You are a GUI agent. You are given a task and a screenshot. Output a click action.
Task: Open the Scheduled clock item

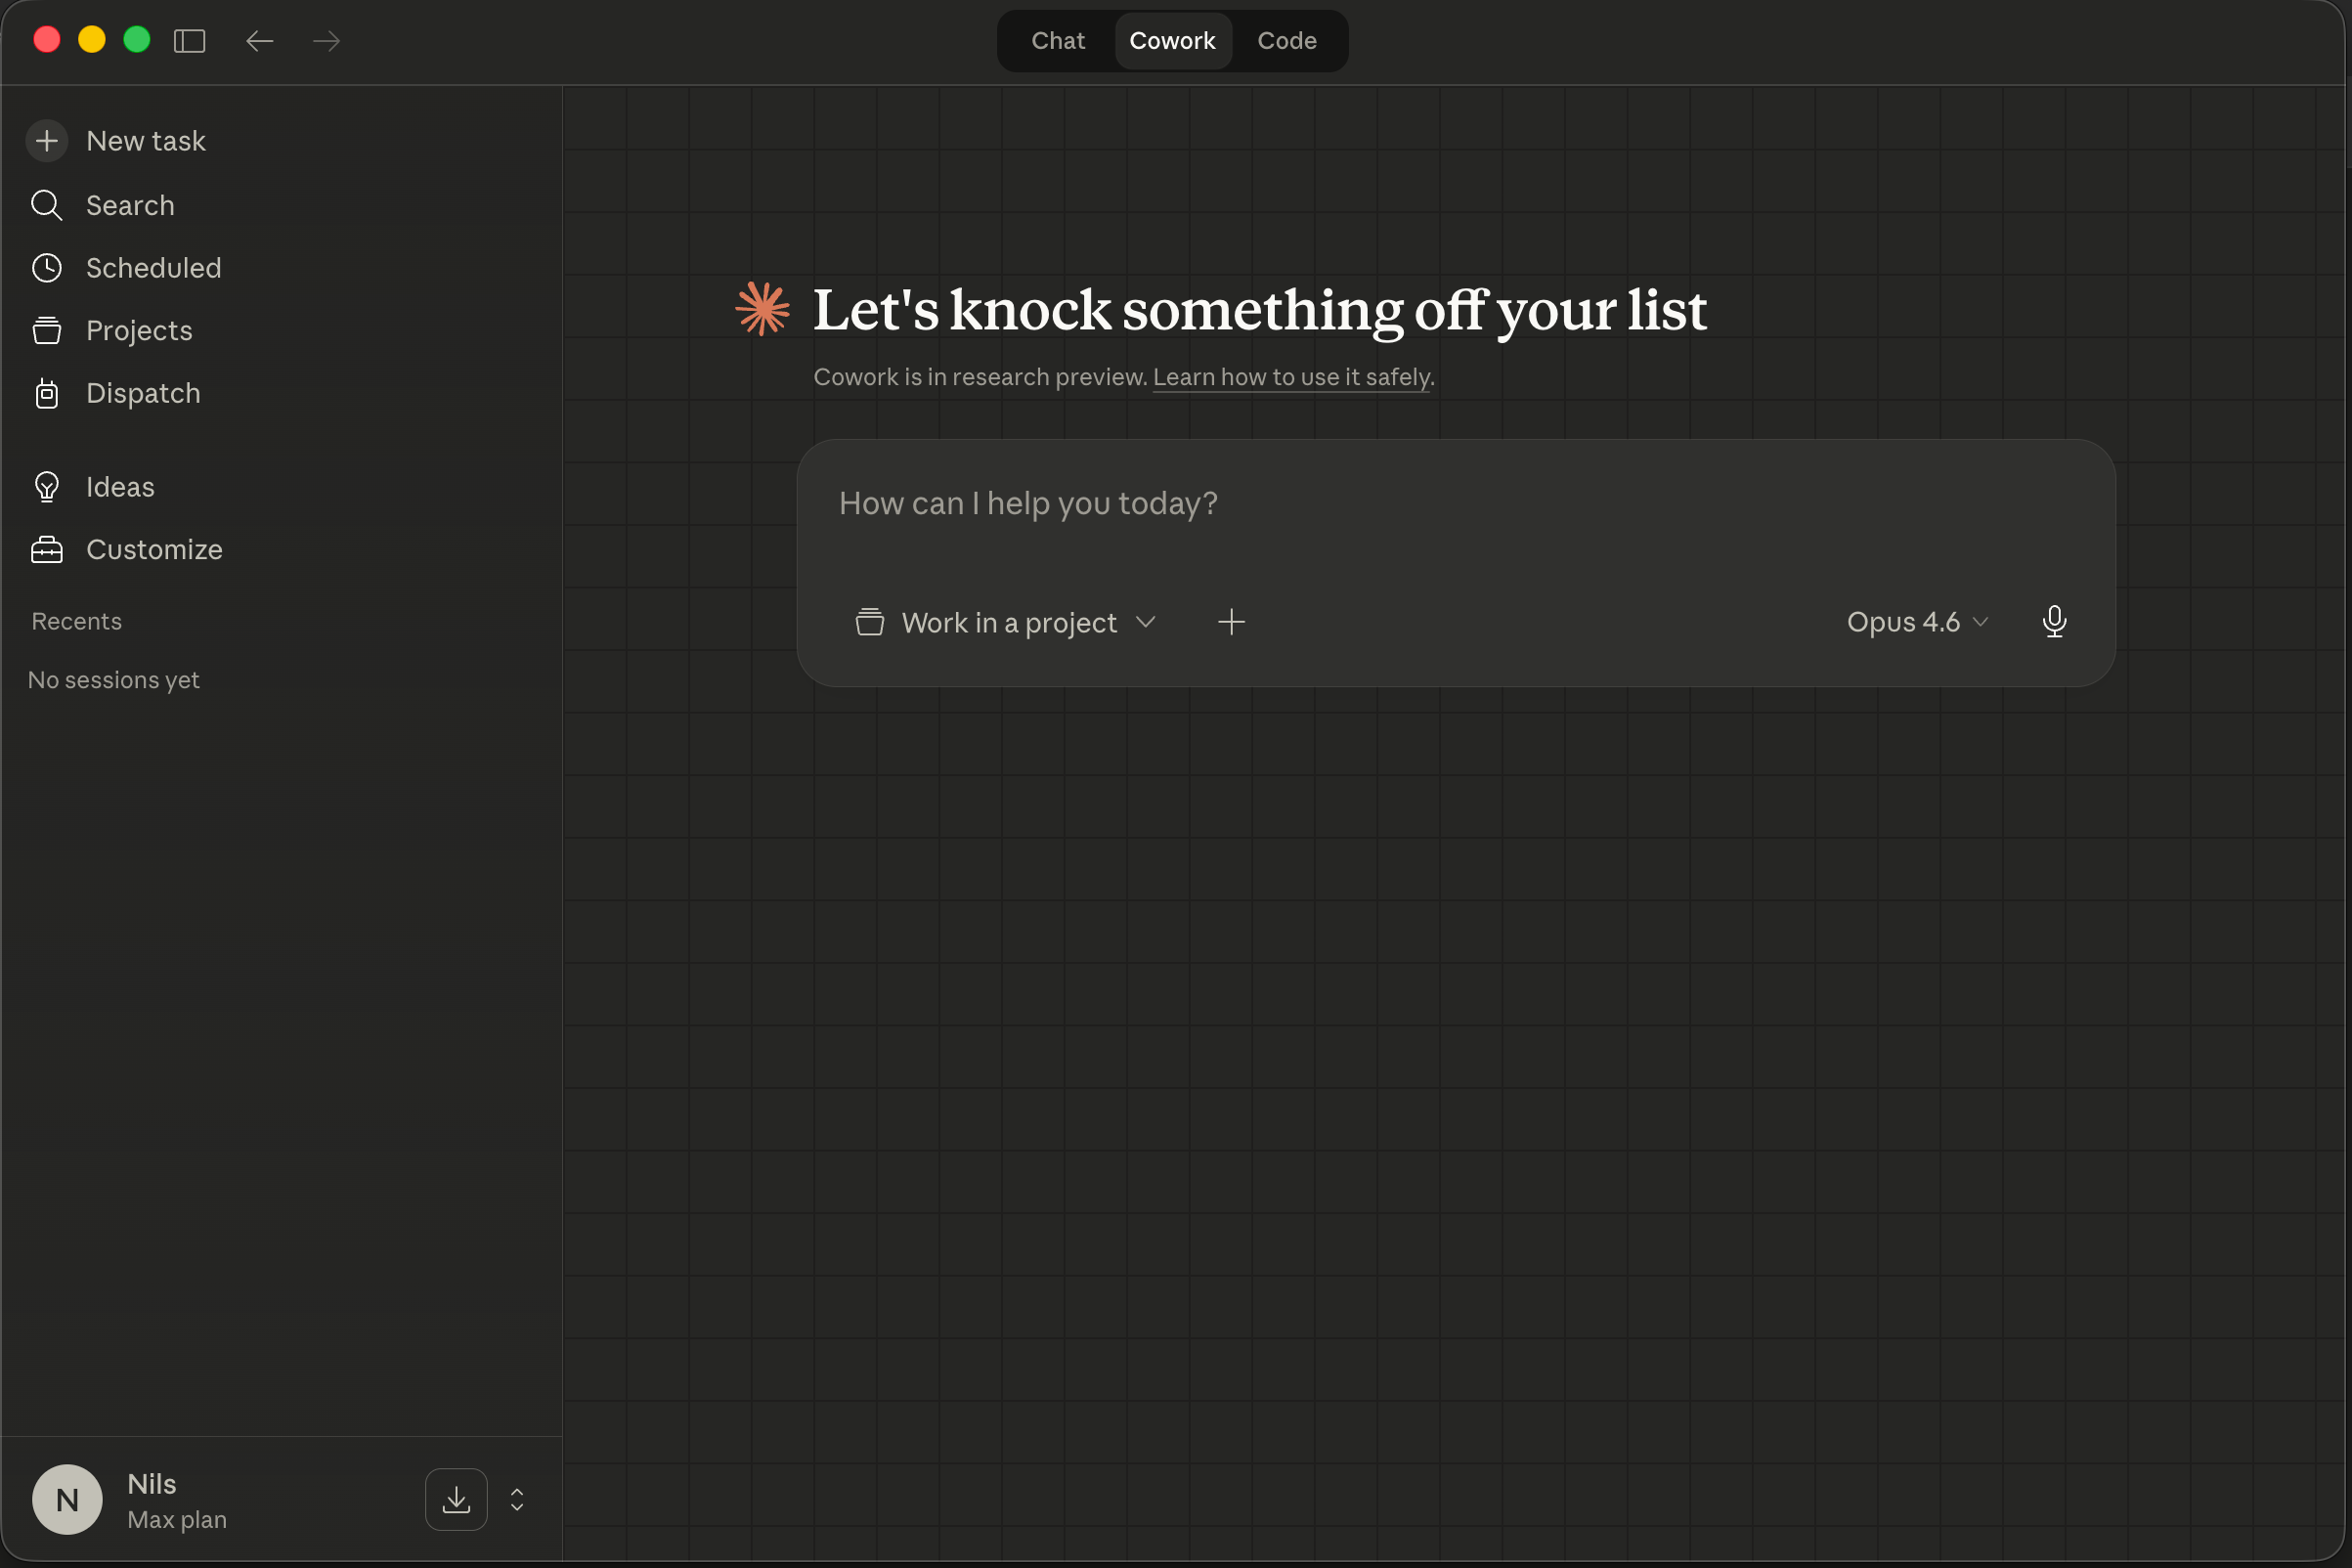coord(126,268)
